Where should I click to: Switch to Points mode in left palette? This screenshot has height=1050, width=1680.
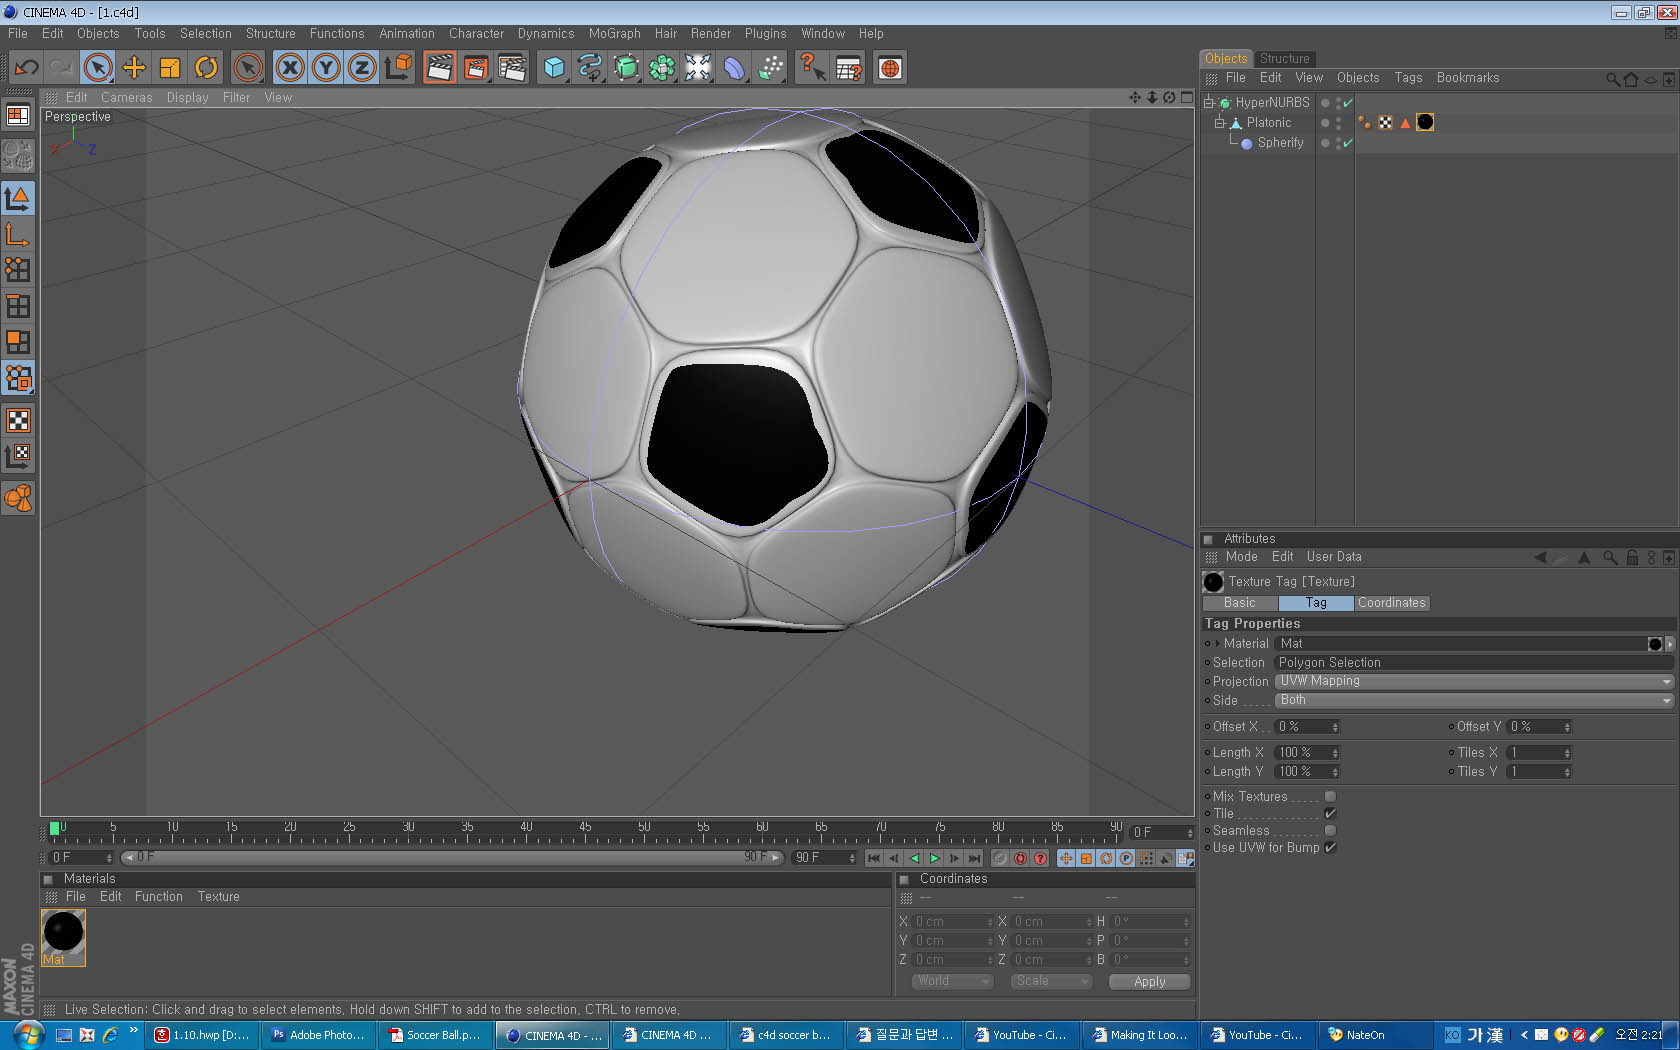click(x=18, y=270)
